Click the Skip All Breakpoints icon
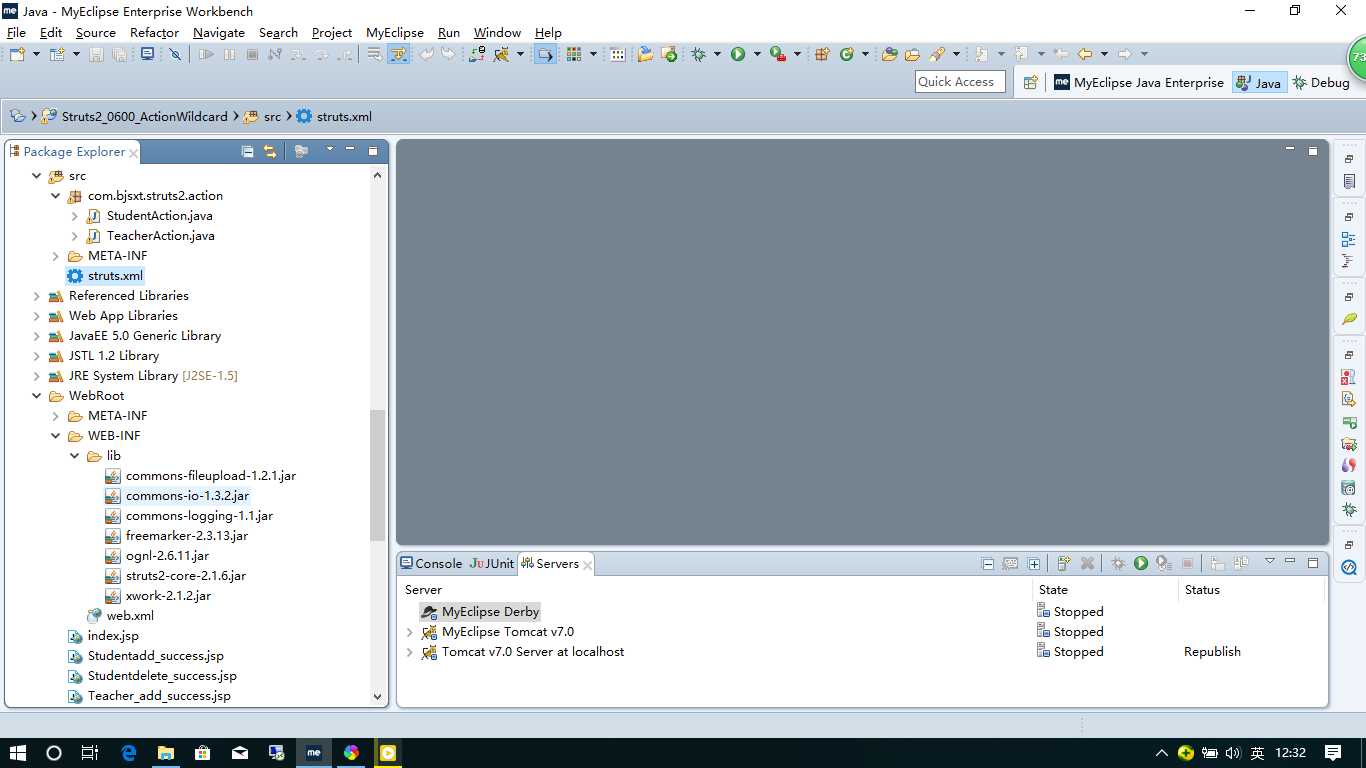The width and height of the screenshot is (1366, 768). (174, 54)
